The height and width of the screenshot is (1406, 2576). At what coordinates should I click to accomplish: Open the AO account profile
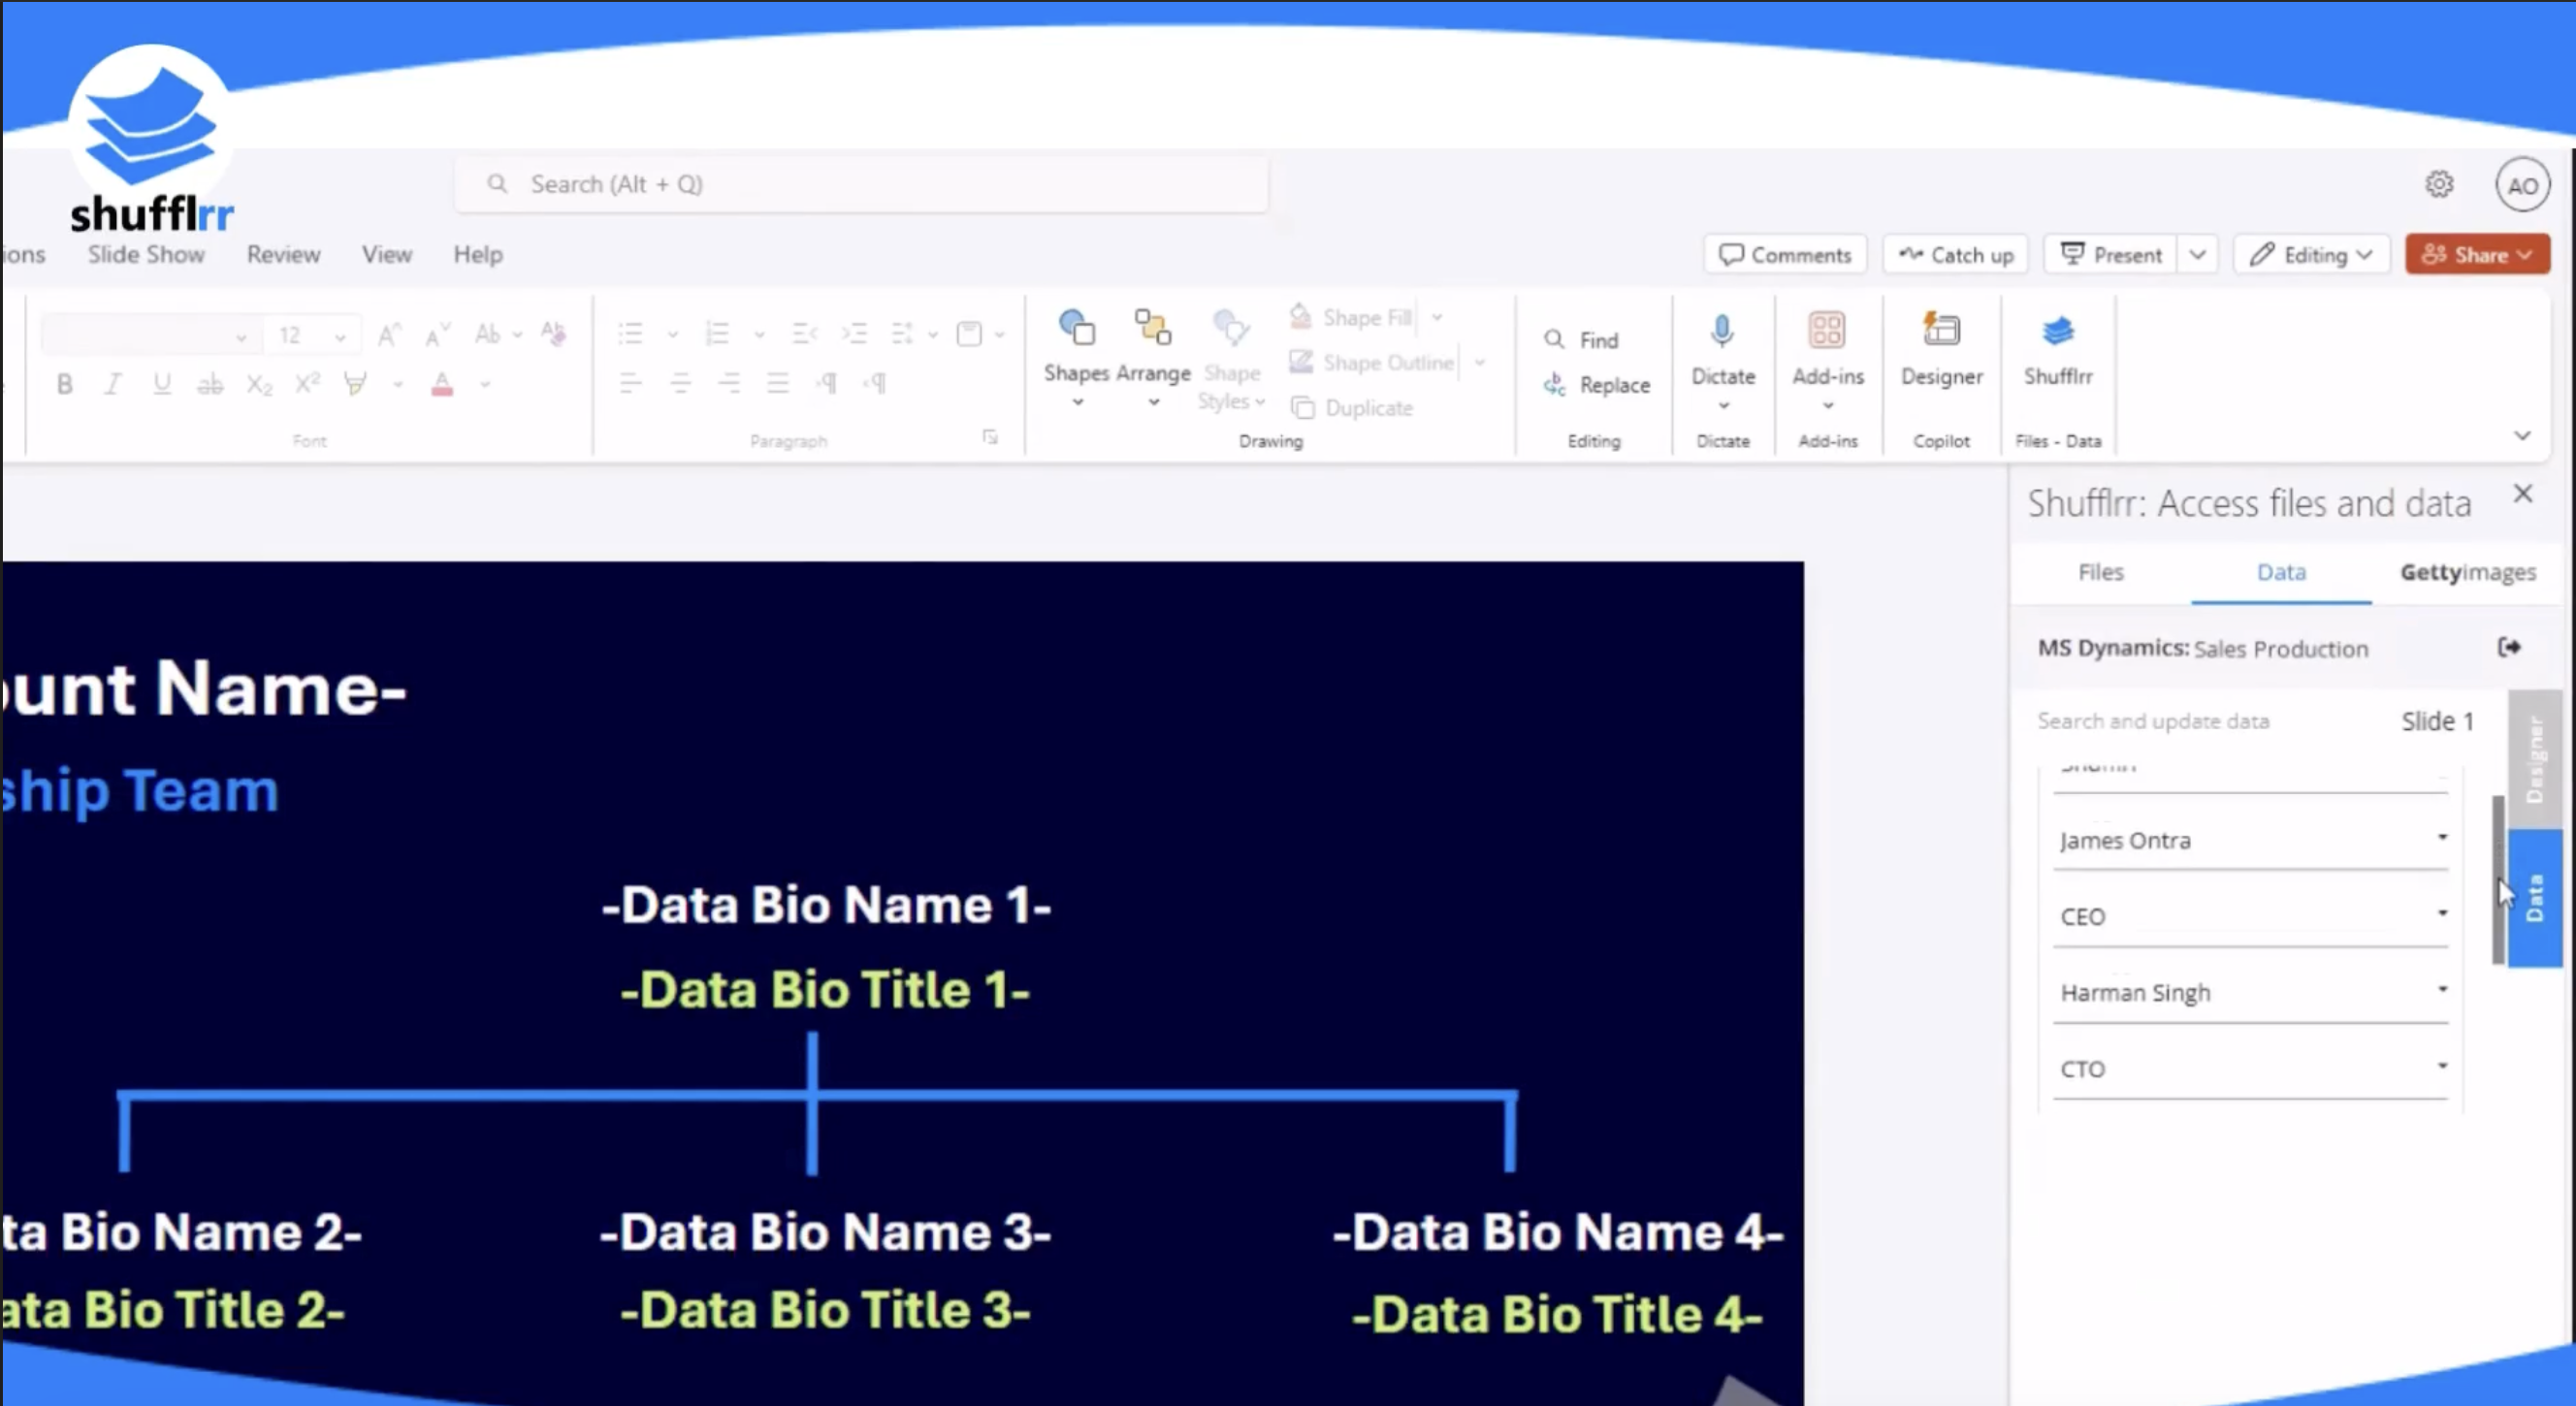coord(2522,185)
